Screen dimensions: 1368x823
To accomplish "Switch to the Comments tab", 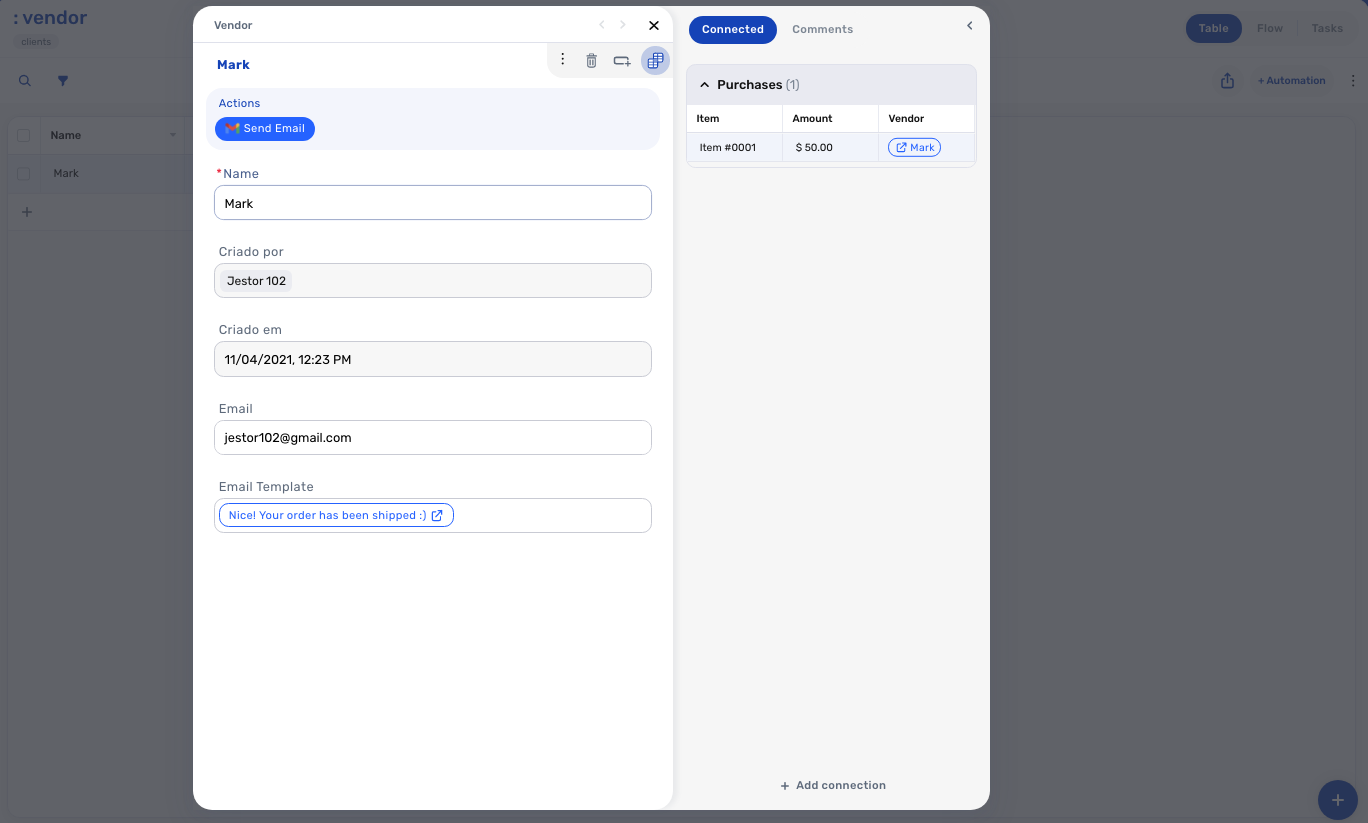I will [x=822, y=30].
